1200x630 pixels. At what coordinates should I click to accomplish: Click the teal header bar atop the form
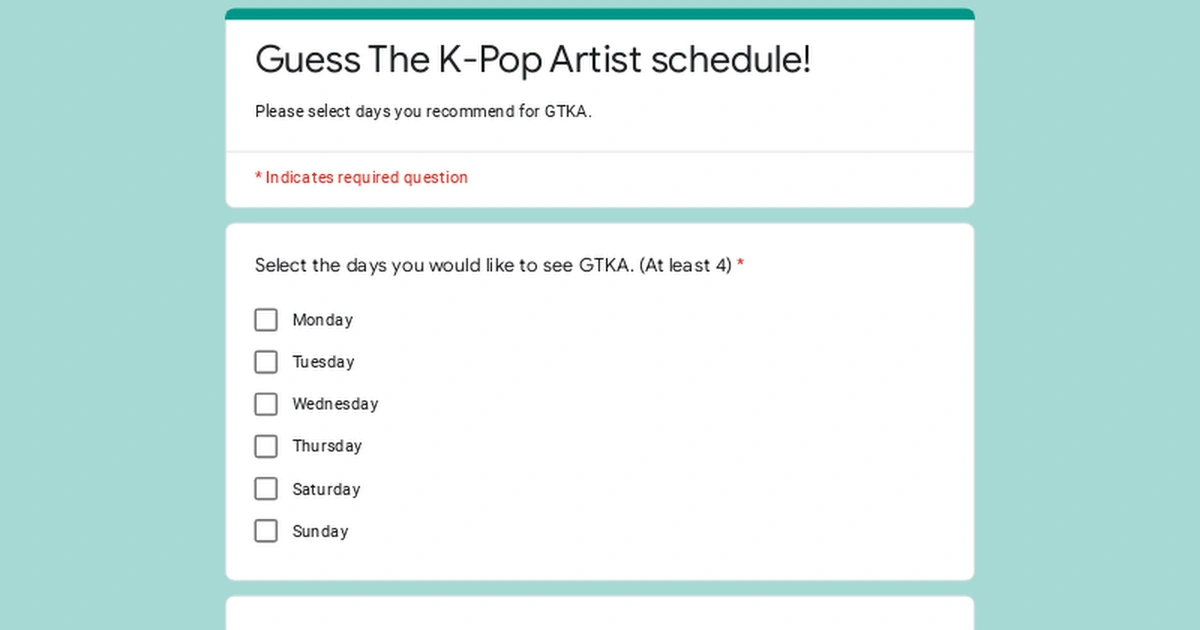tap(600, 14)
